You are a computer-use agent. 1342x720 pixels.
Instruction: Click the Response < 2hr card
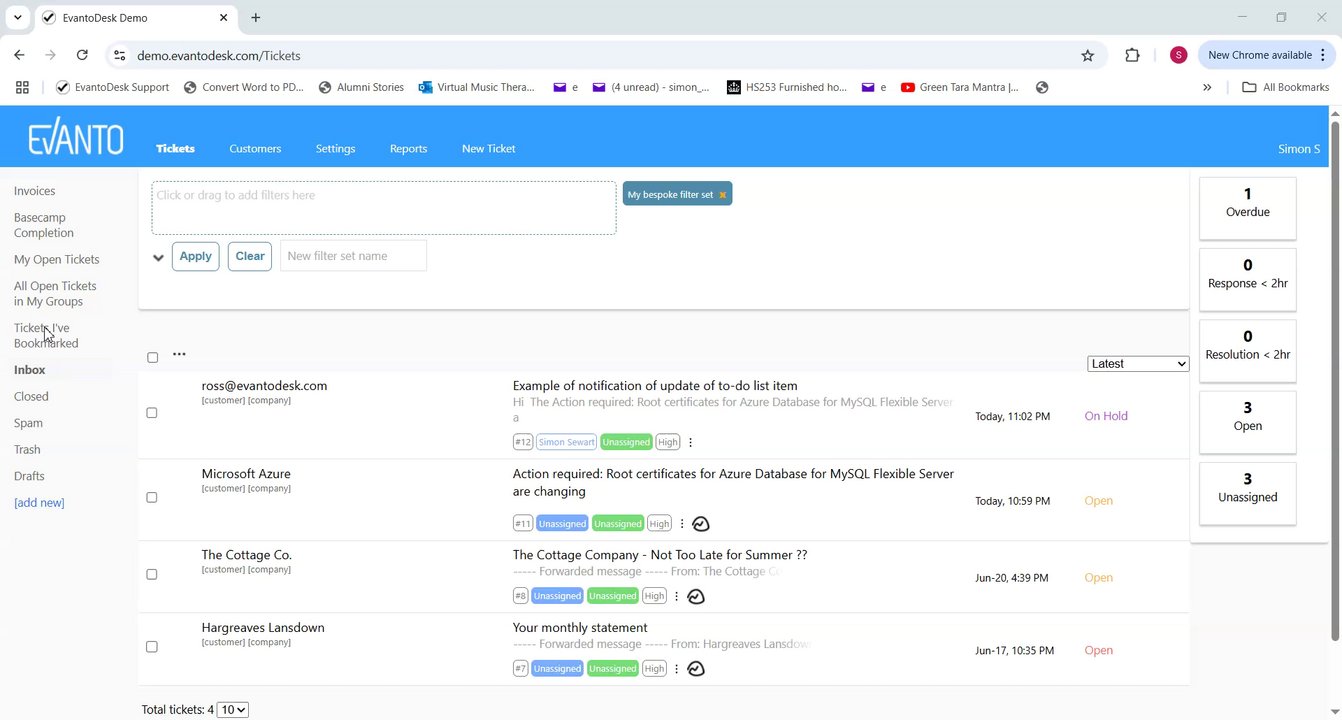click(x=1247, y=280)
